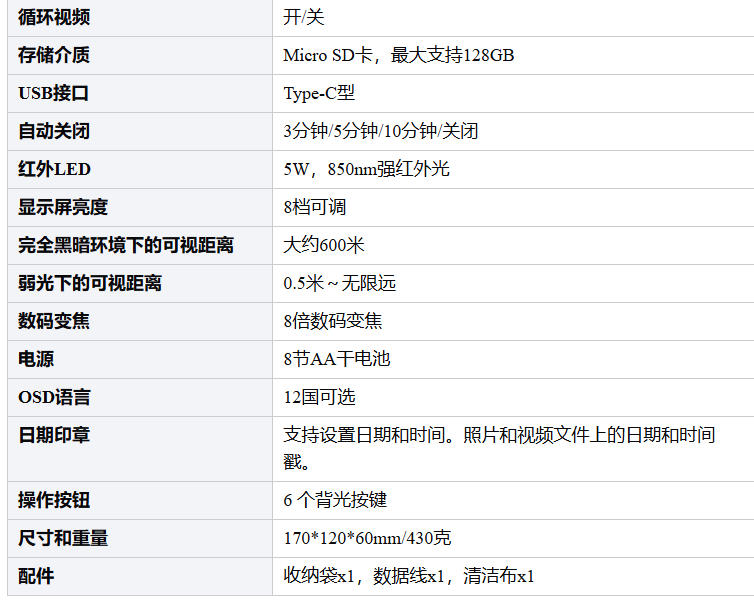
Task: Click 完全黑暗环境下的可视距离 label
Action: tap(126, 245)
